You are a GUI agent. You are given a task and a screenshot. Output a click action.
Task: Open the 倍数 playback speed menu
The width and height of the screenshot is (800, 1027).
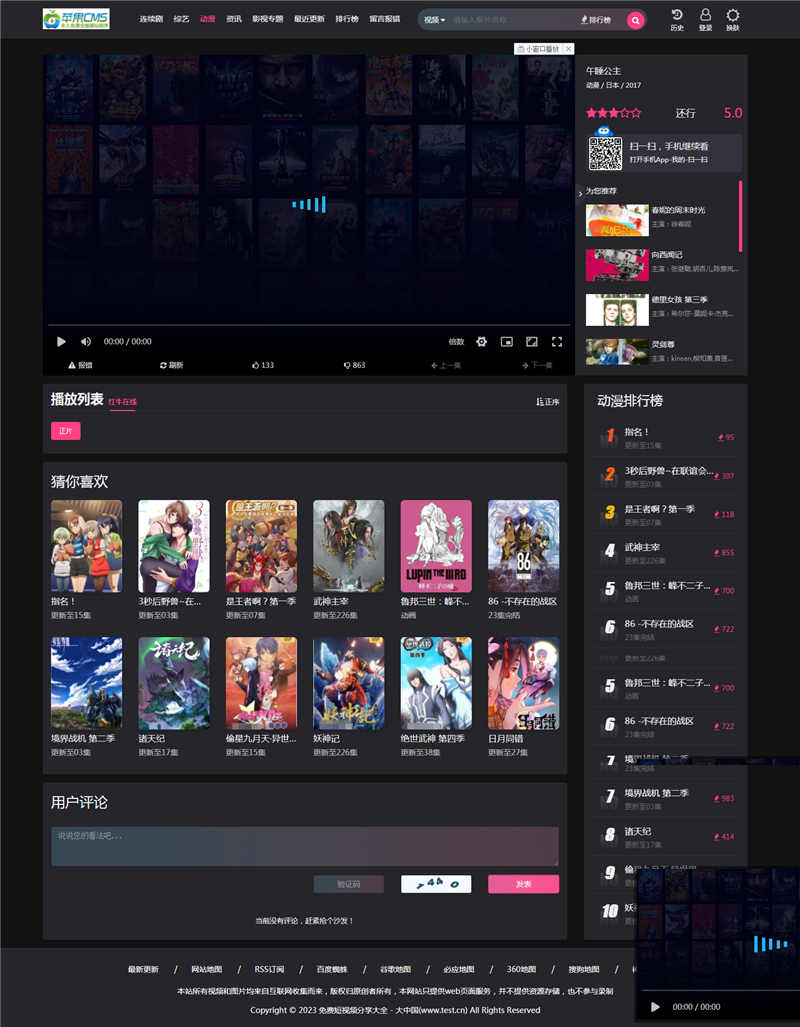point(456,342)
